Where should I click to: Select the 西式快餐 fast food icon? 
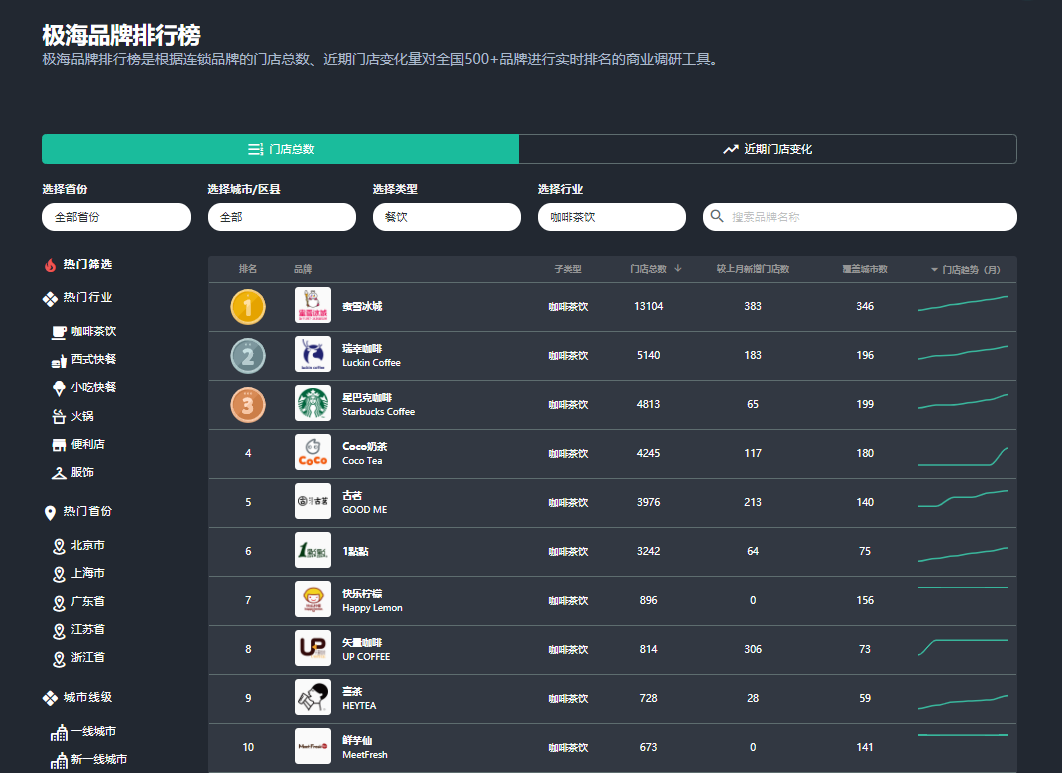coord(60,360)
